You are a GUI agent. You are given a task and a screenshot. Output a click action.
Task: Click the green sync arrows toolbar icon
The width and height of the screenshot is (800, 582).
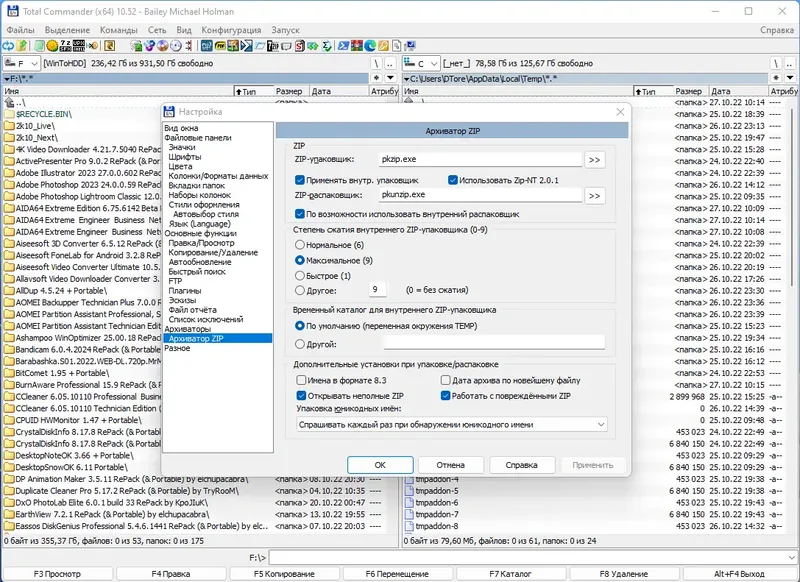313,46
